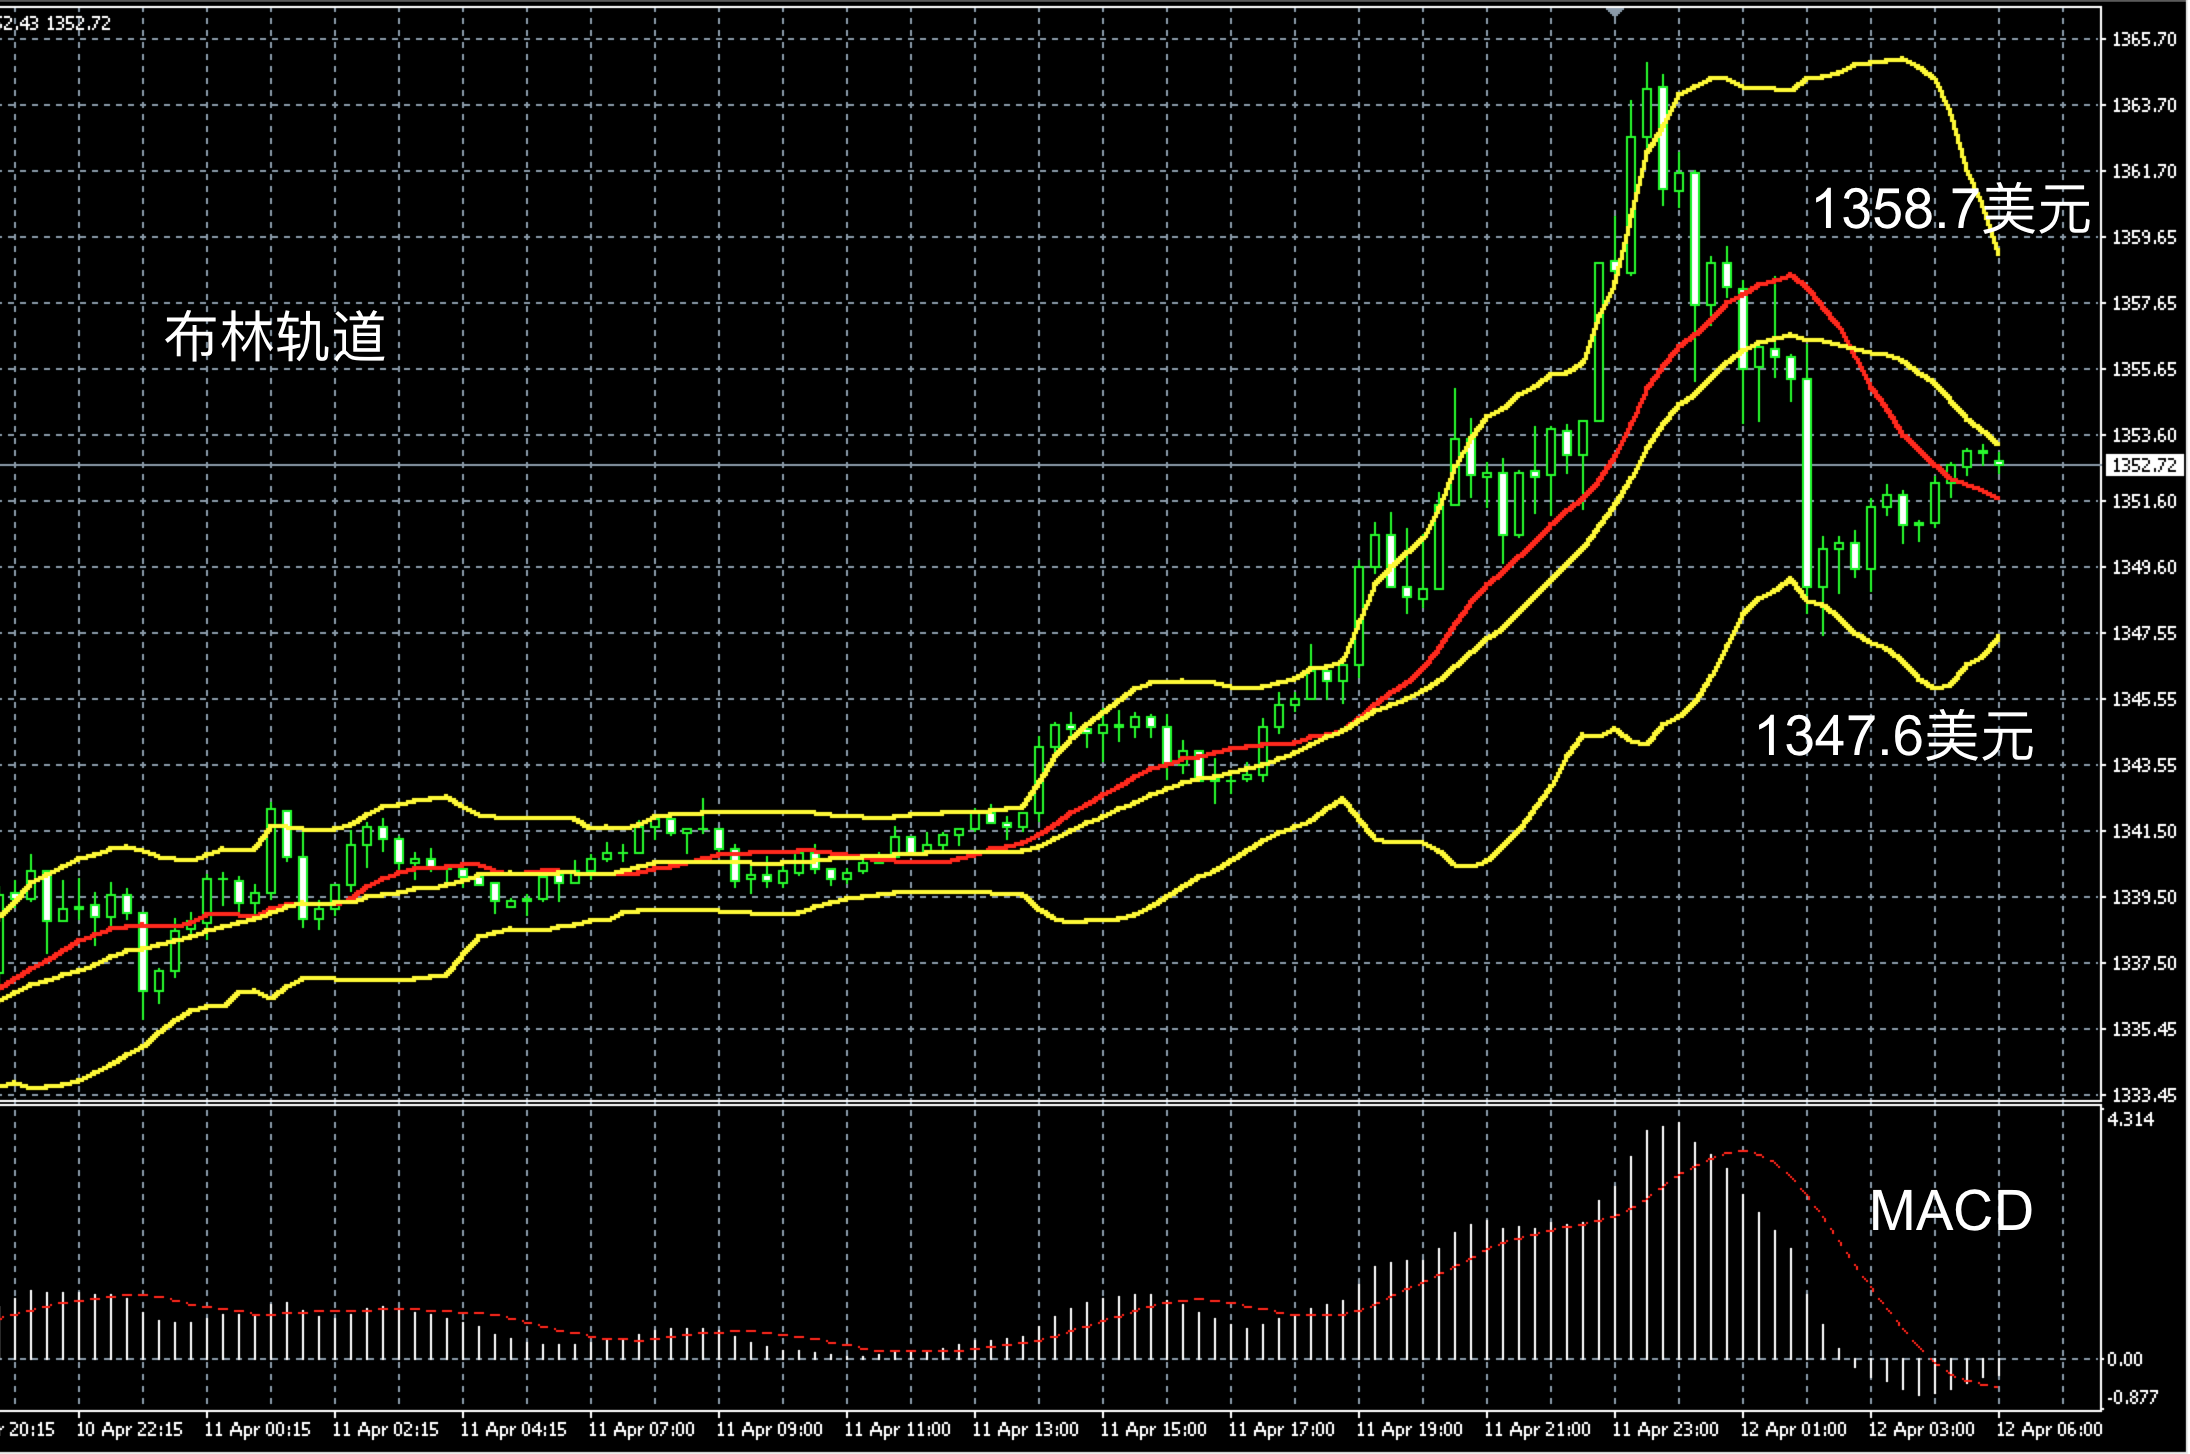Click the 1347.55 price scale label
Screen dimensions: 2190x1454
pos(2143,633)
